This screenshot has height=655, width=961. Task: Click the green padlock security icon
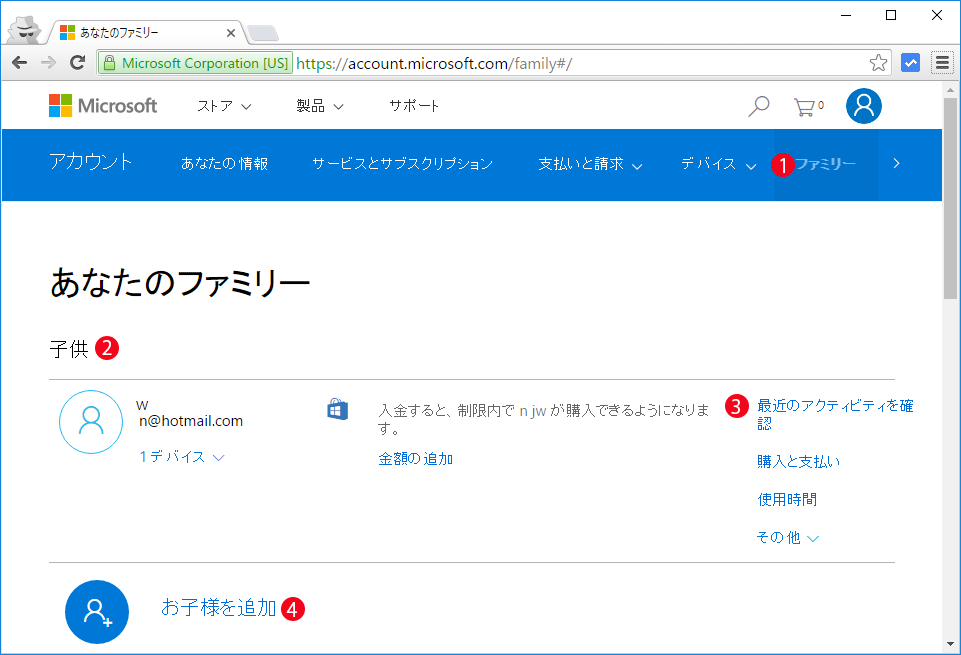(109, 63)
